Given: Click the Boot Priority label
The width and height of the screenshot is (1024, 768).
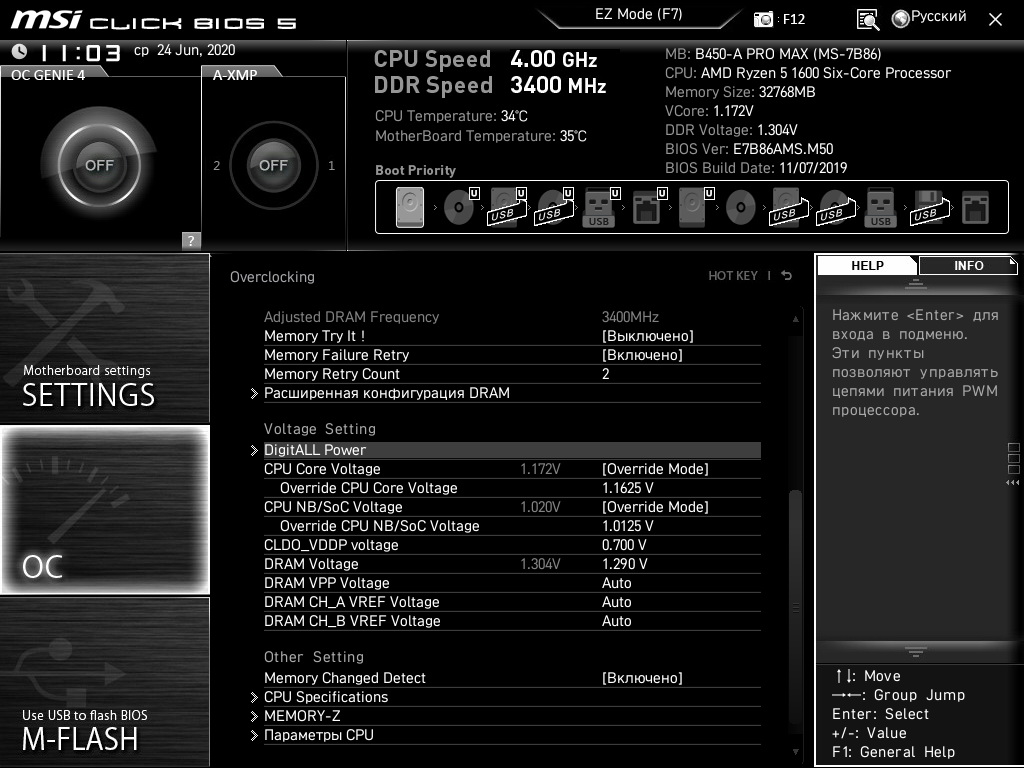Looking at the screenshot, I should coord(415,170).
